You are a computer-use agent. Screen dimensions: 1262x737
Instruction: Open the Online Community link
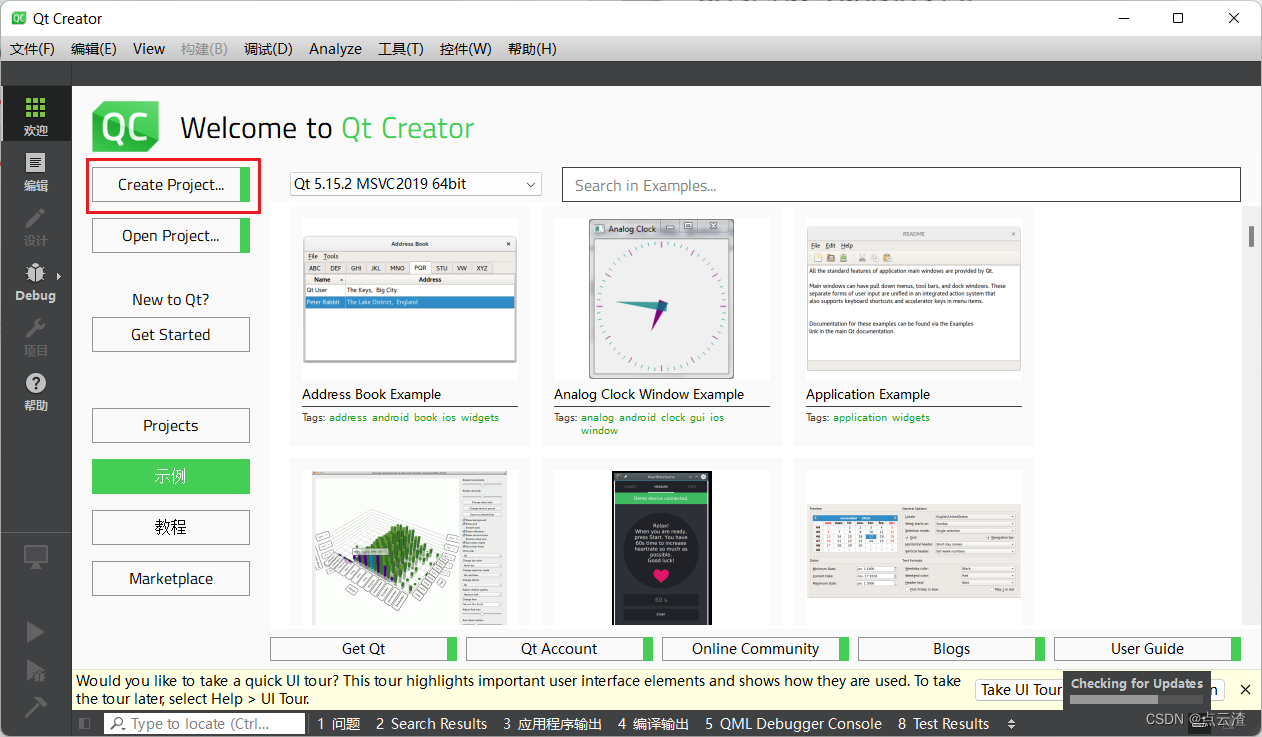(x=756, y=649)
